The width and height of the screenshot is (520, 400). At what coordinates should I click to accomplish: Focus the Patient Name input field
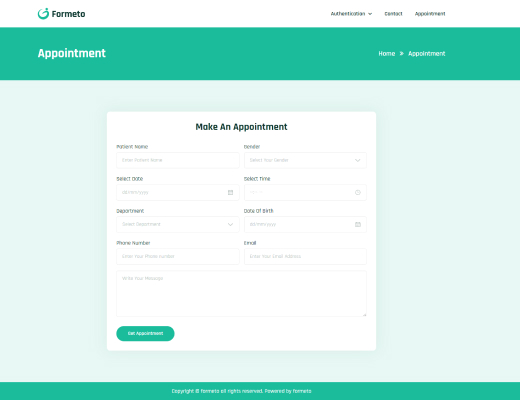point(178,160)
